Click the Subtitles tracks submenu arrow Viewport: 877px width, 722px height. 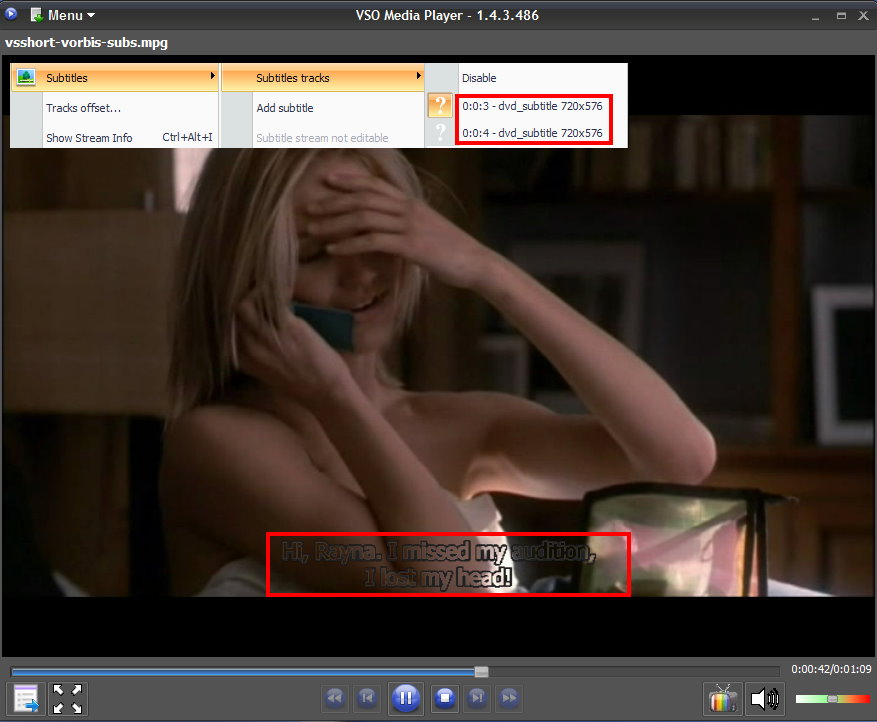(x=418, y=75)
